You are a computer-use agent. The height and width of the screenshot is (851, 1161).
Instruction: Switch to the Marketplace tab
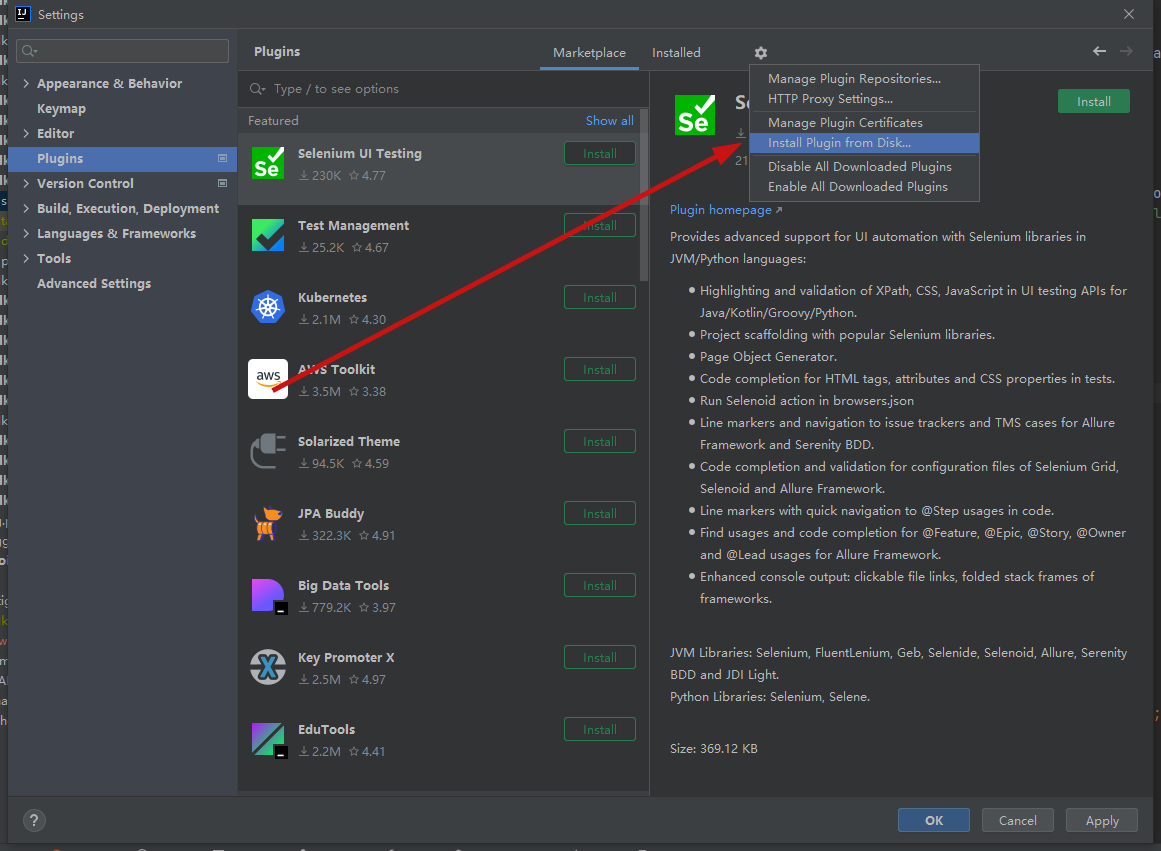(589, 53)
